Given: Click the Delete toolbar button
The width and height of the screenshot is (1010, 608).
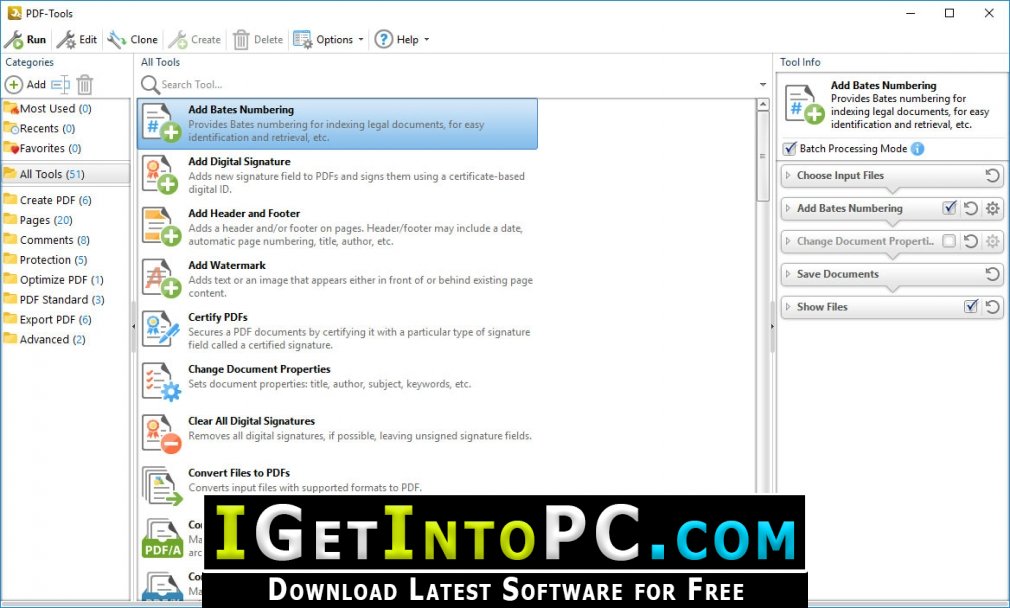Looking at the screenshot, I should tap(258, 40).
